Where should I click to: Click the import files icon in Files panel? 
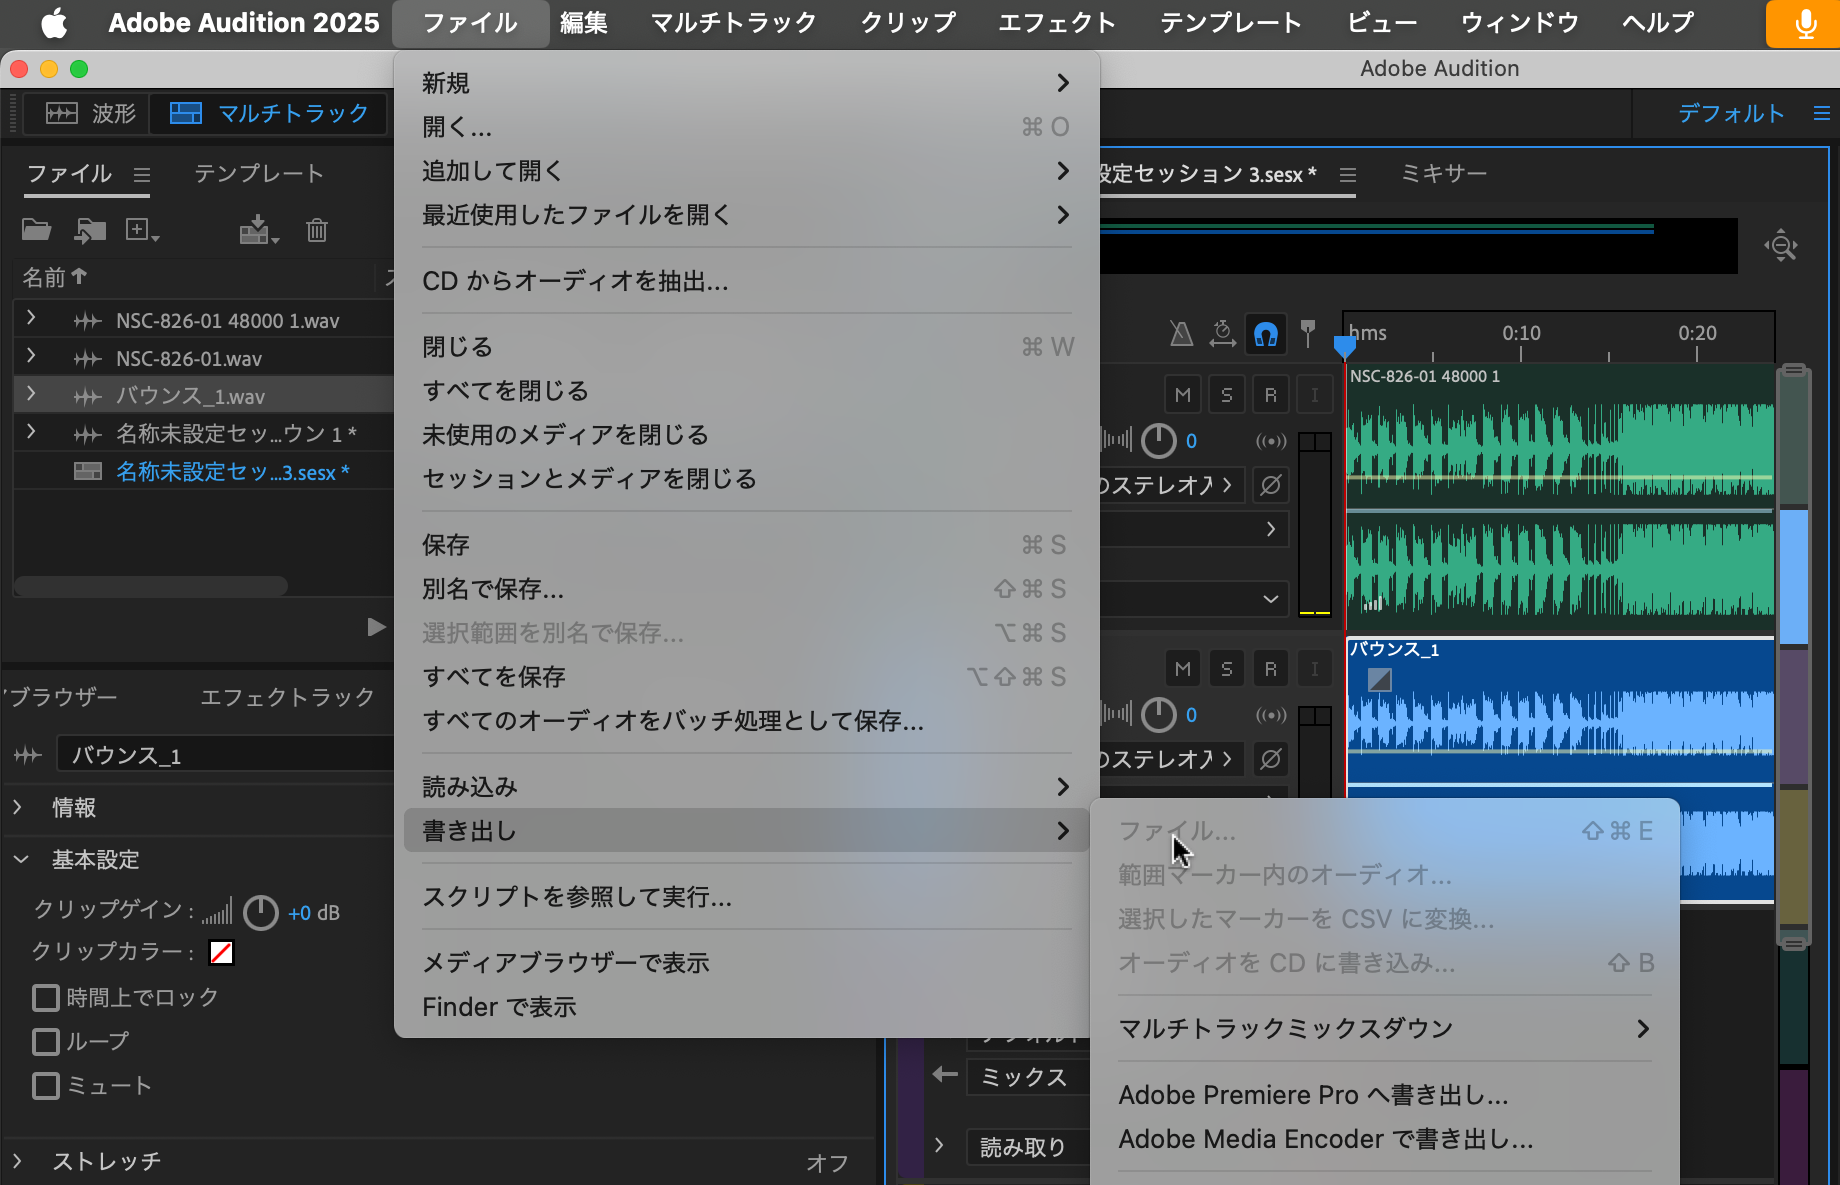coord(90,229)
